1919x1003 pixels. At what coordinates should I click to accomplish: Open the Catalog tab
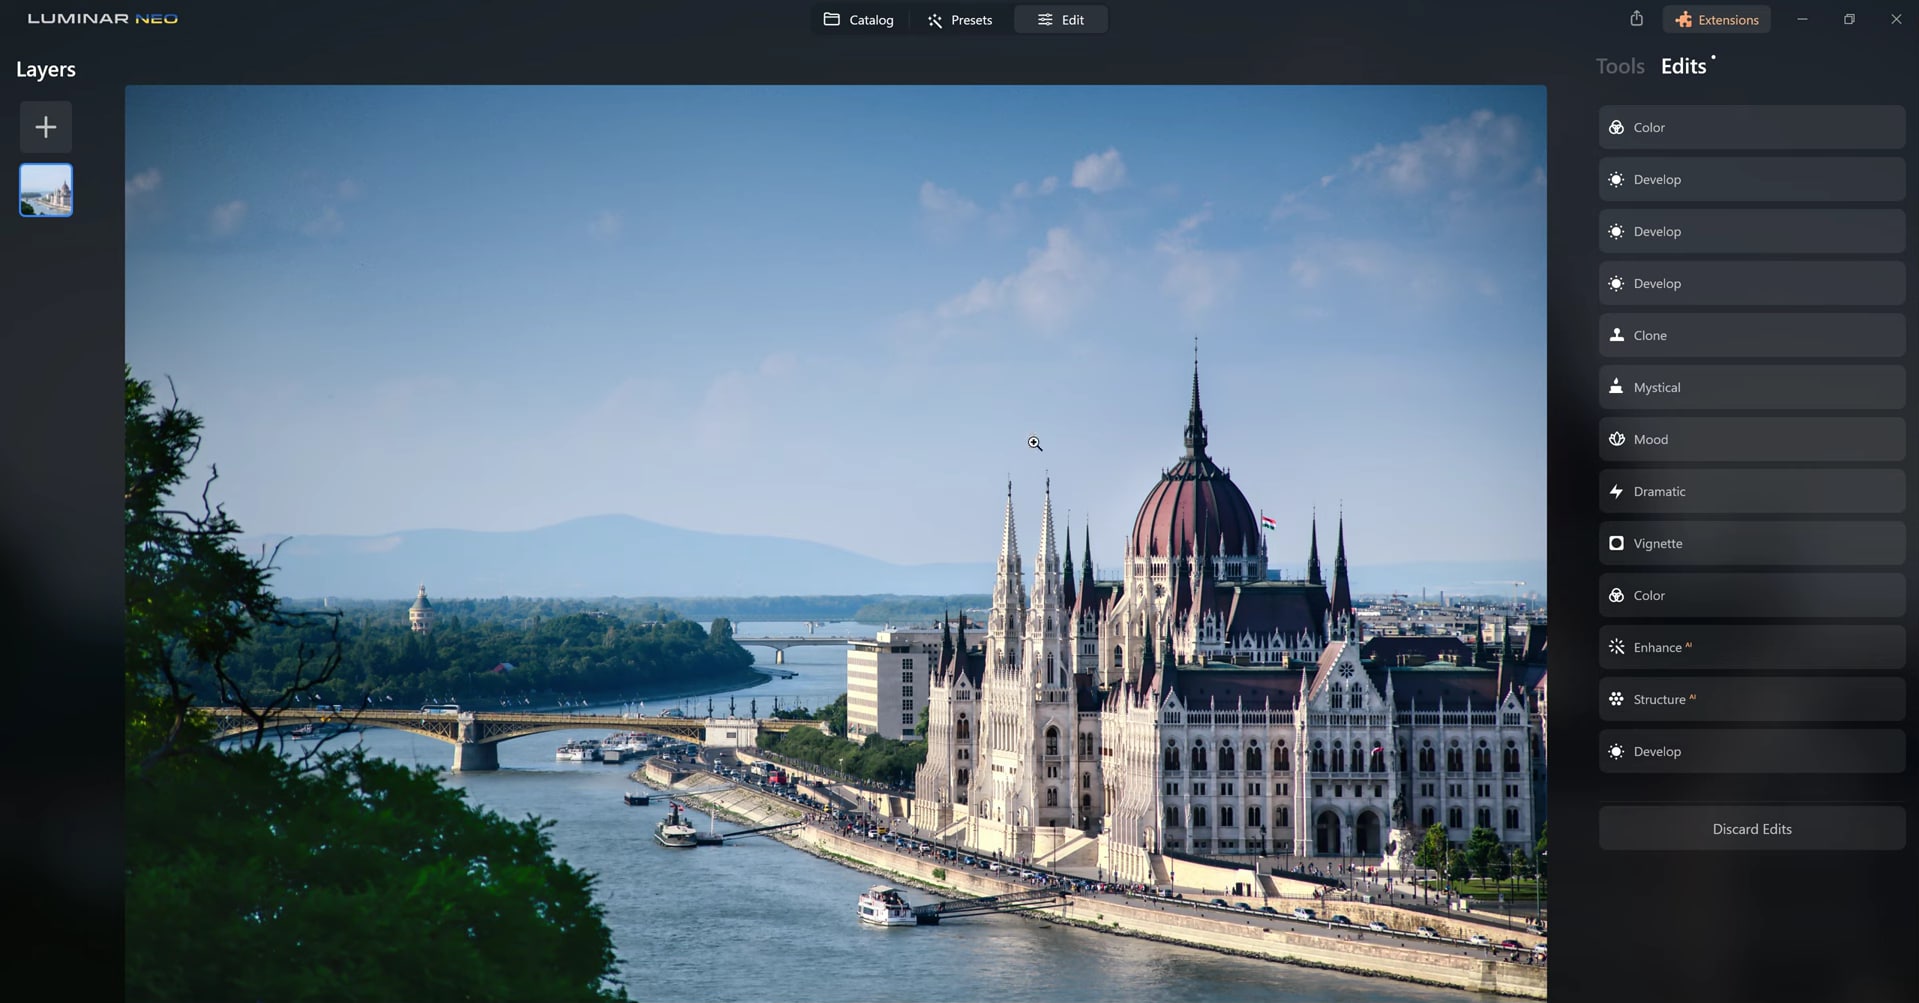[x=858, y=20]
